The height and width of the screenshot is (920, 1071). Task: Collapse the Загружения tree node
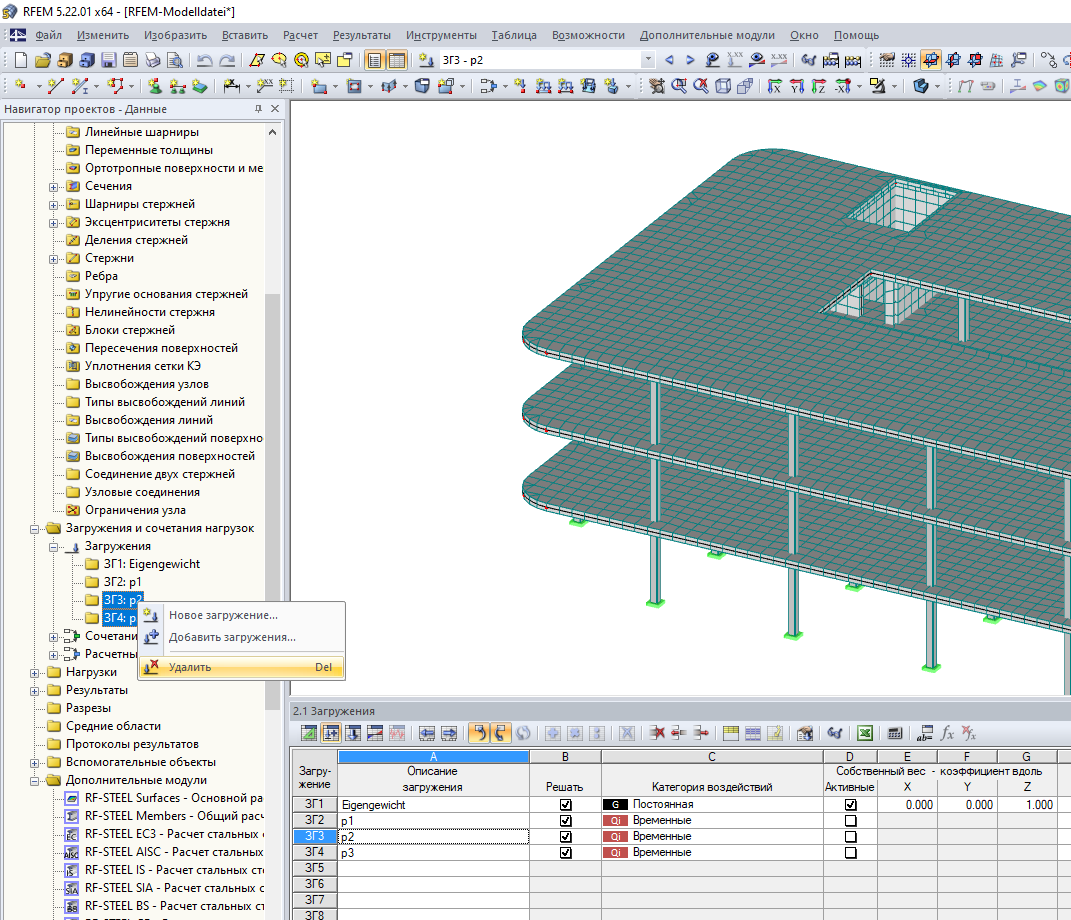(53, 547)
